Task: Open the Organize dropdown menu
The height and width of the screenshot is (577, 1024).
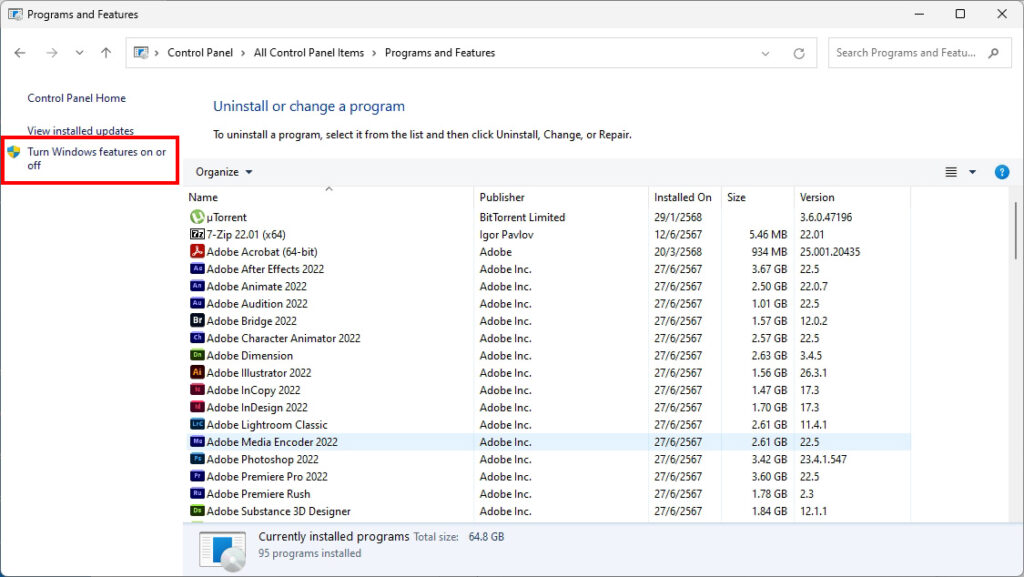Action: (223, 172)
